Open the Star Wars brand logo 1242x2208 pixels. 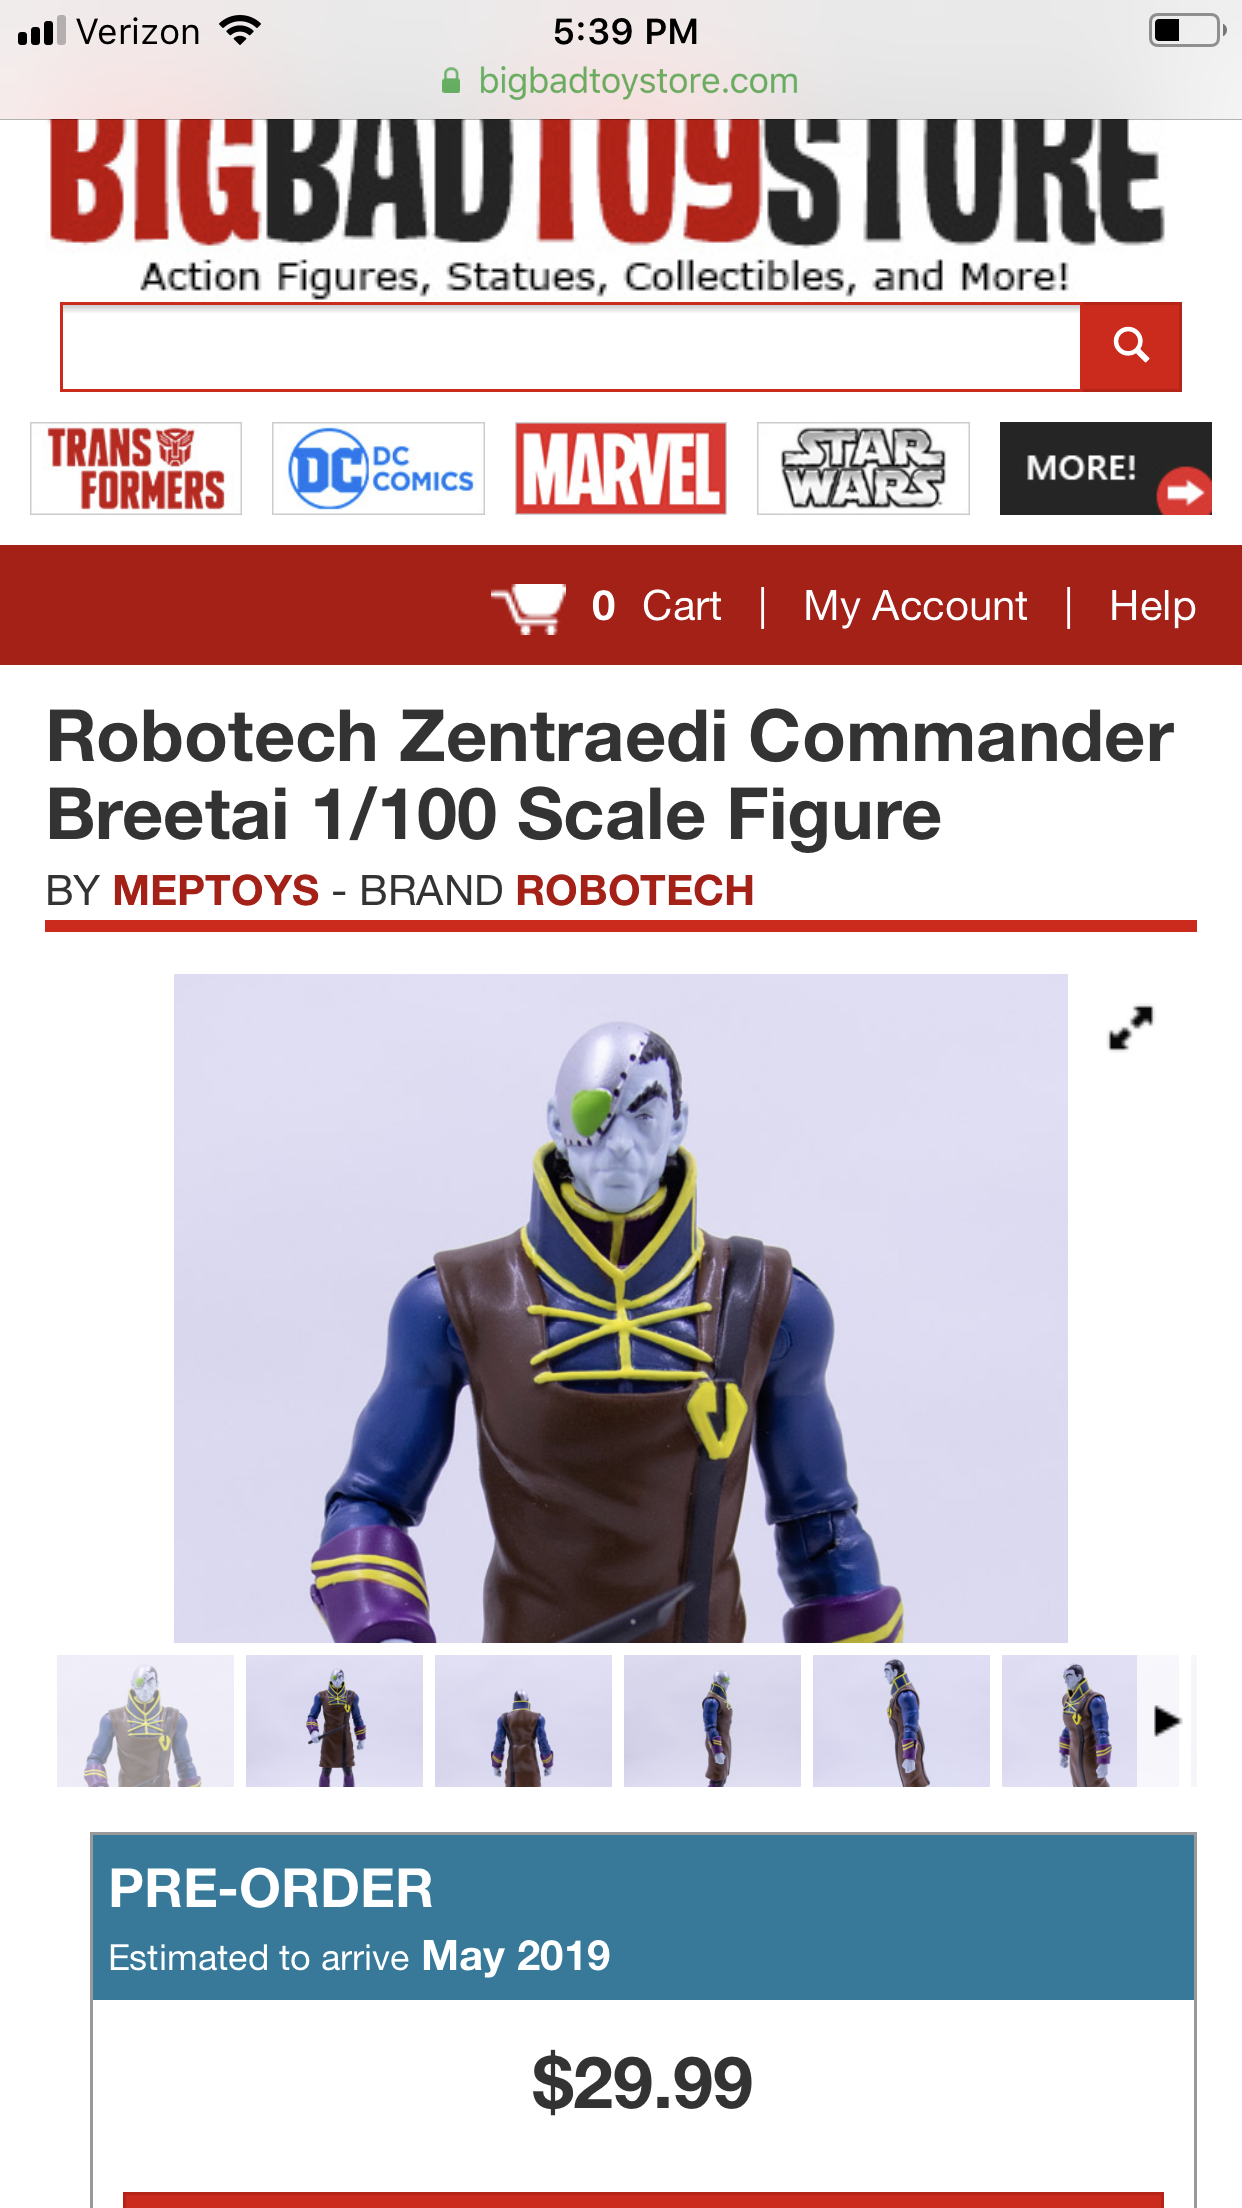[863, 469]
